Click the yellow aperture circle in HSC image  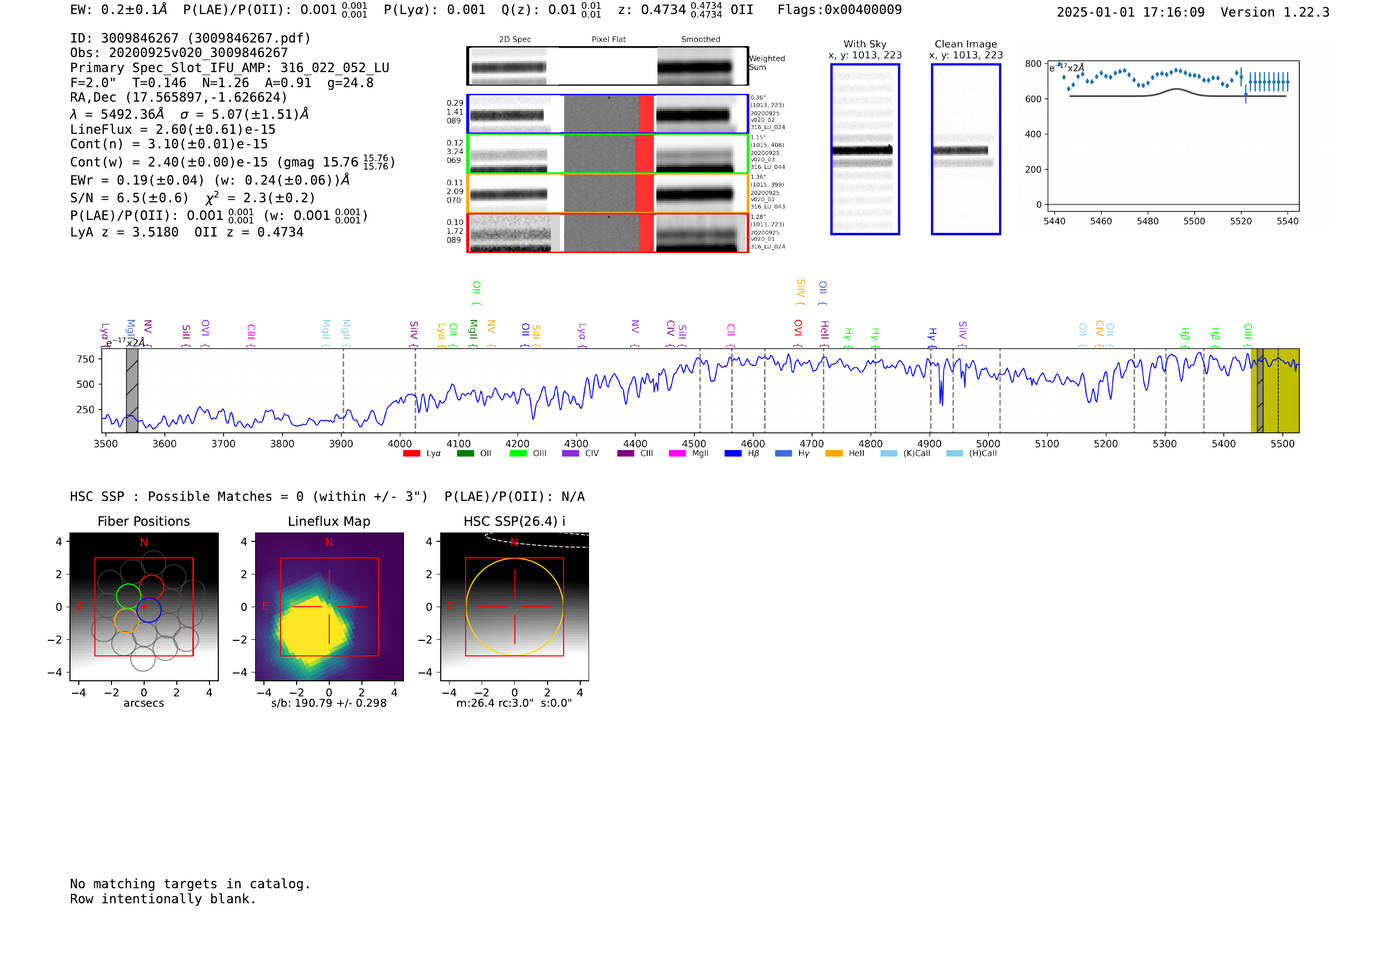coord(514,607)
